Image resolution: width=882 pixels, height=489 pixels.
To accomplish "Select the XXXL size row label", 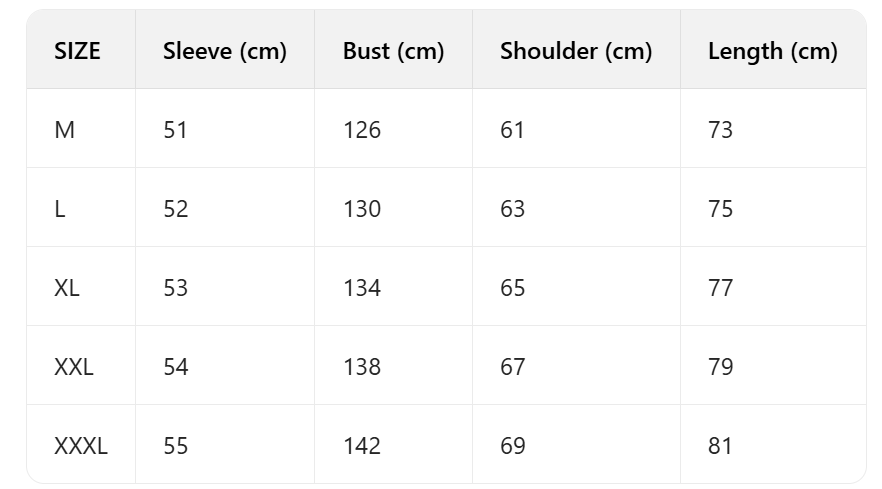I will click(x=81, y=446).
